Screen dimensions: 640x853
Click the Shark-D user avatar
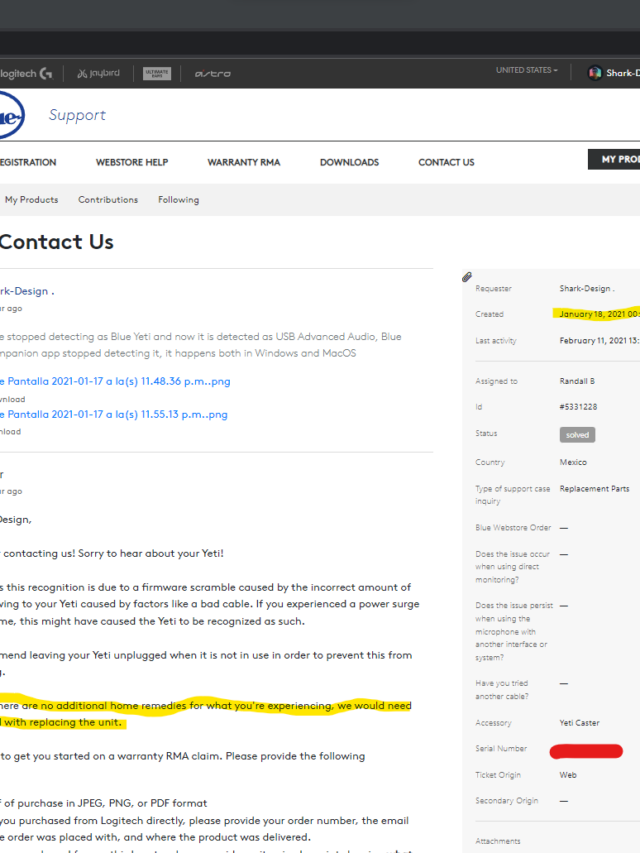point(595,72)
